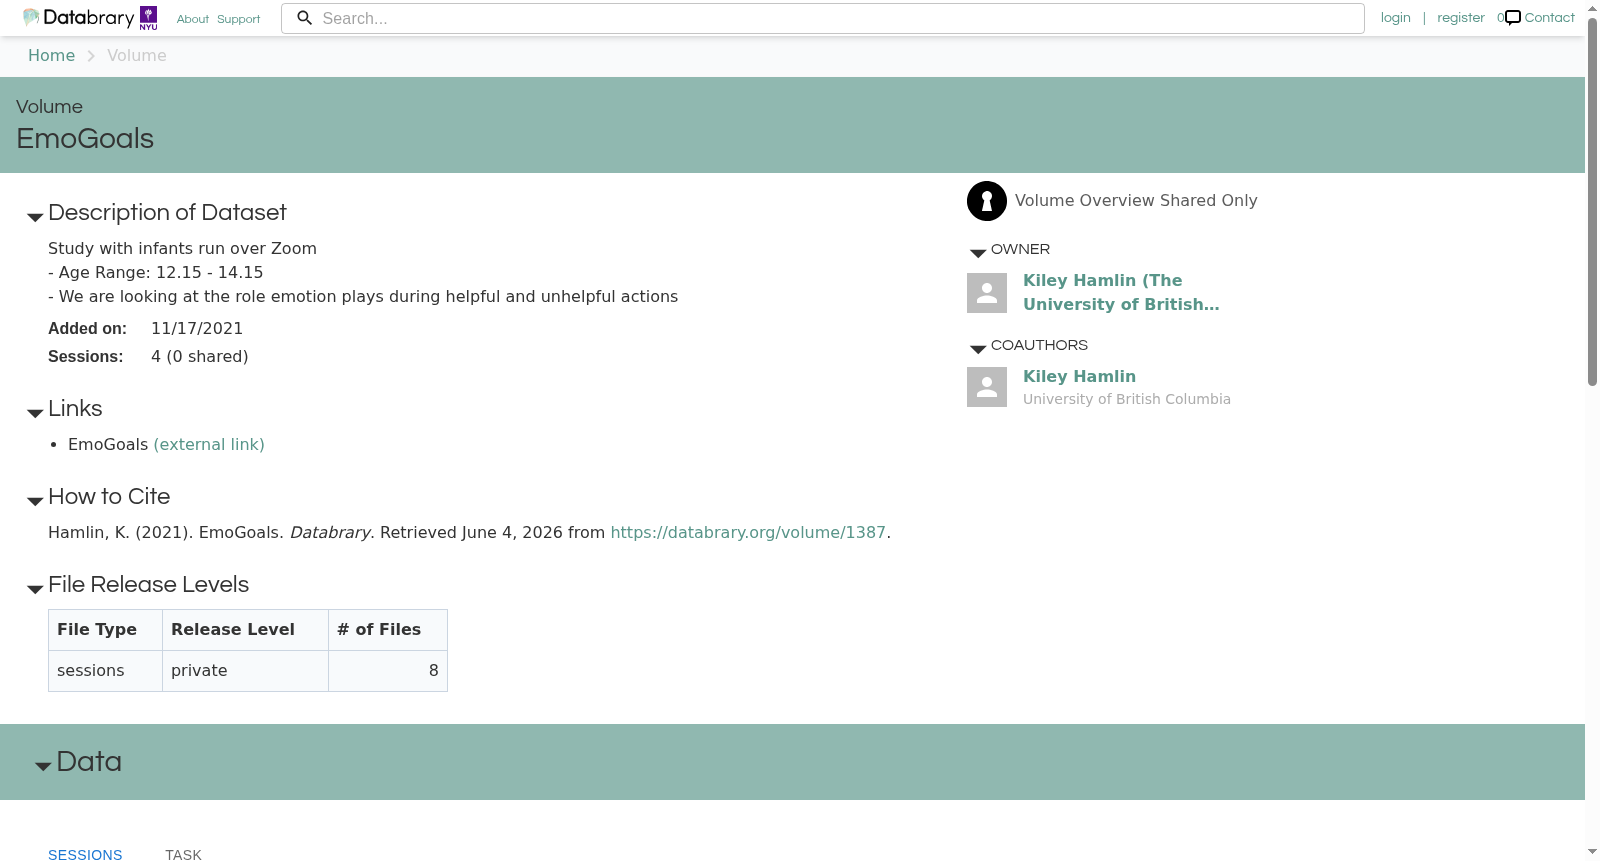Click the sessions value 4 (0 shared)
Image resolution: width=1600 pixels, height=861 pixels.
[200, 356]
